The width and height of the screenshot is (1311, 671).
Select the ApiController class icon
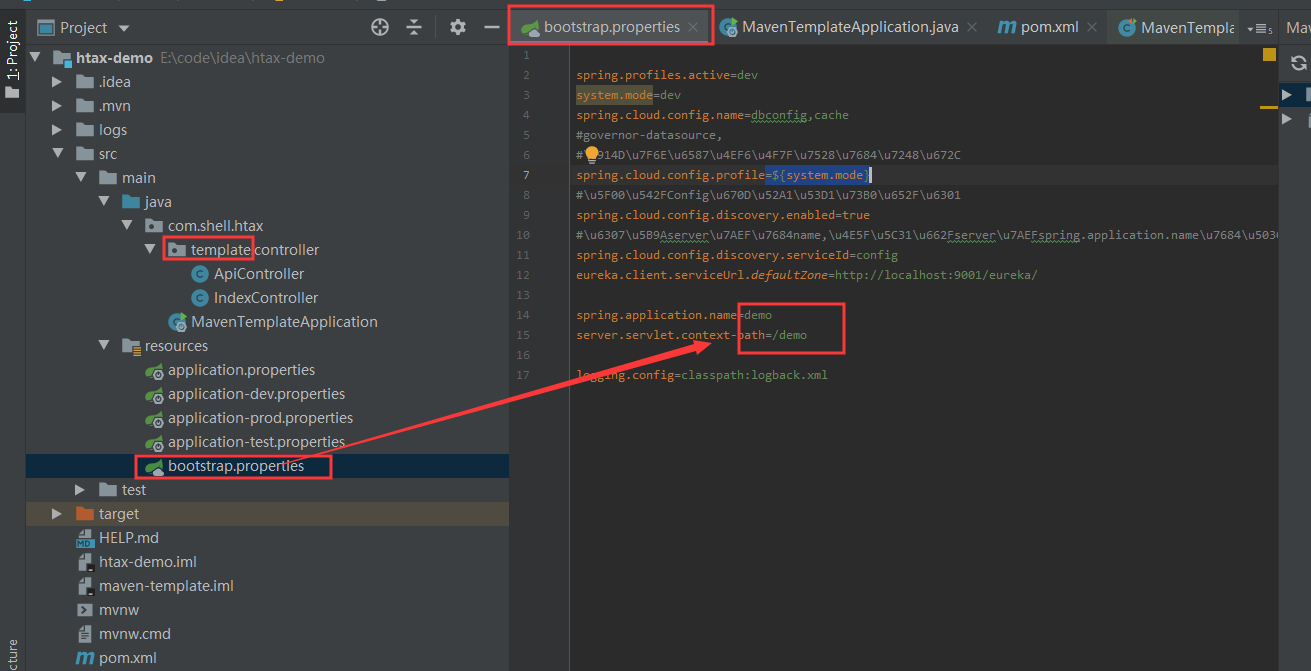[x=199, y=274]
